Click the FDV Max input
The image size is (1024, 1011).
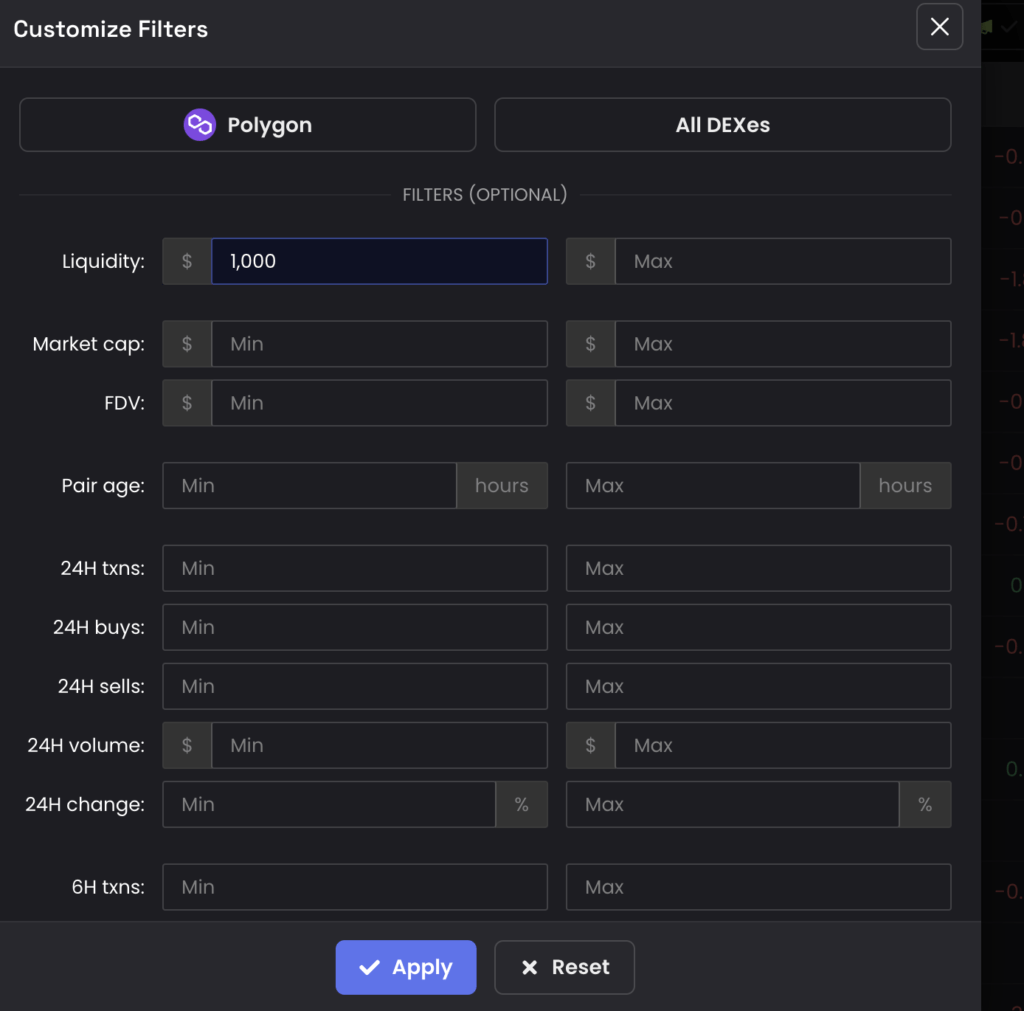point(781,403)
